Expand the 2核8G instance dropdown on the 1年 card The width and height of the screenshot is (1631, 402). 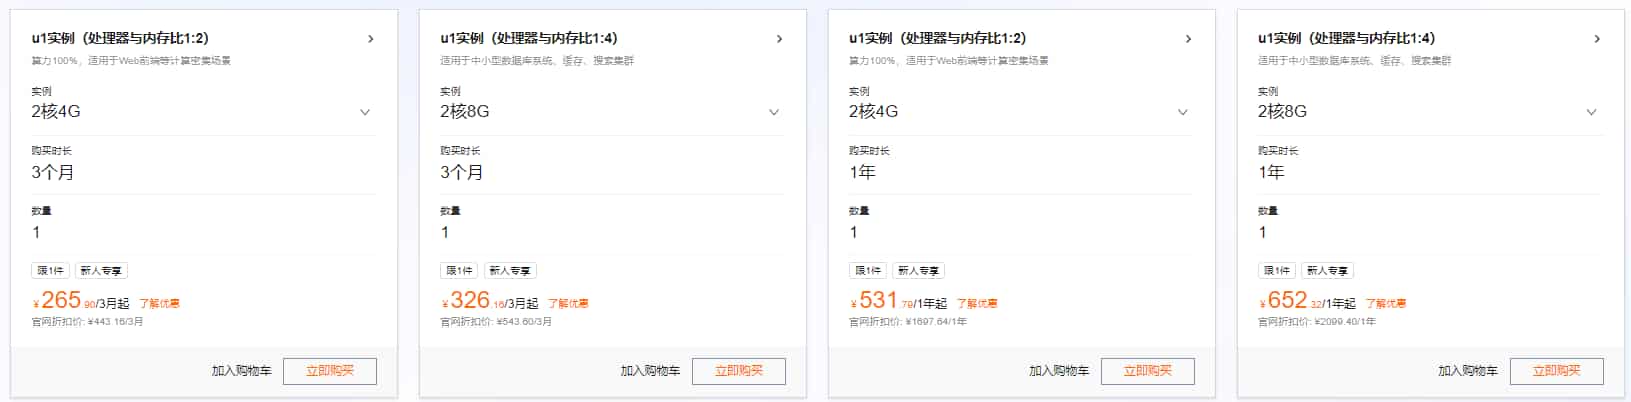coord(1592,112)
